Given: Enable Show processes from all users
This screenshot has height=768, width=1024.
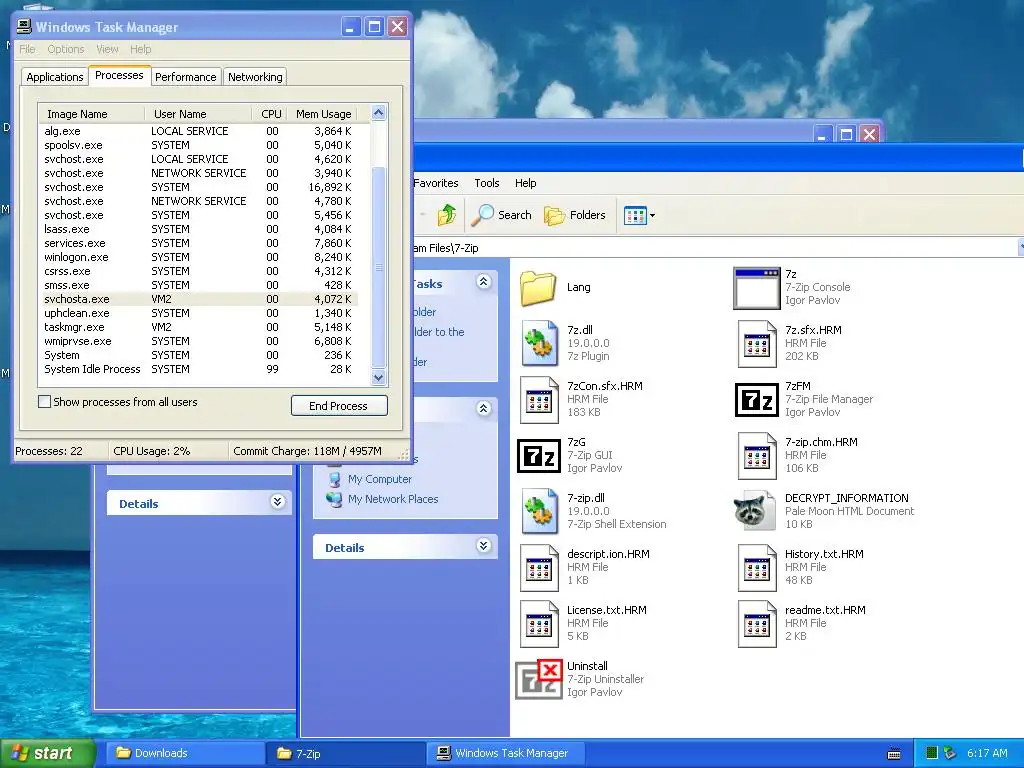Looking at the screenshot, I should pos(44,402).
